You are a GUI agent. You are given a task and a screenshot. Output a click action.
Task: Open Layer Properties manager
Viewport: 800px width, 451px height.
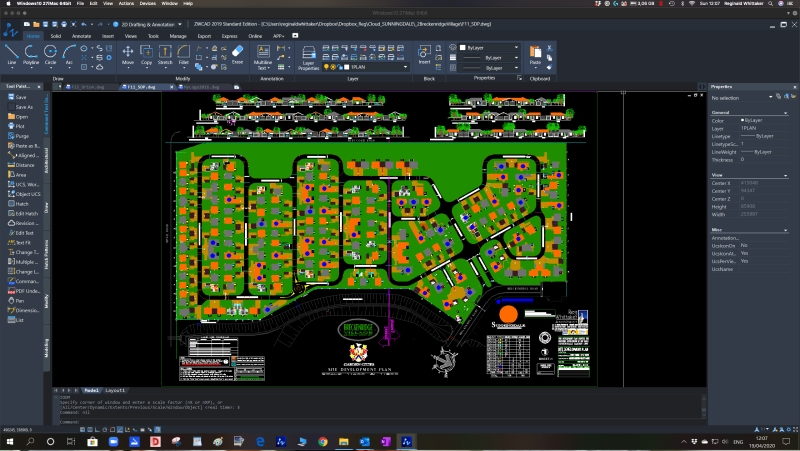click(310, 55)
